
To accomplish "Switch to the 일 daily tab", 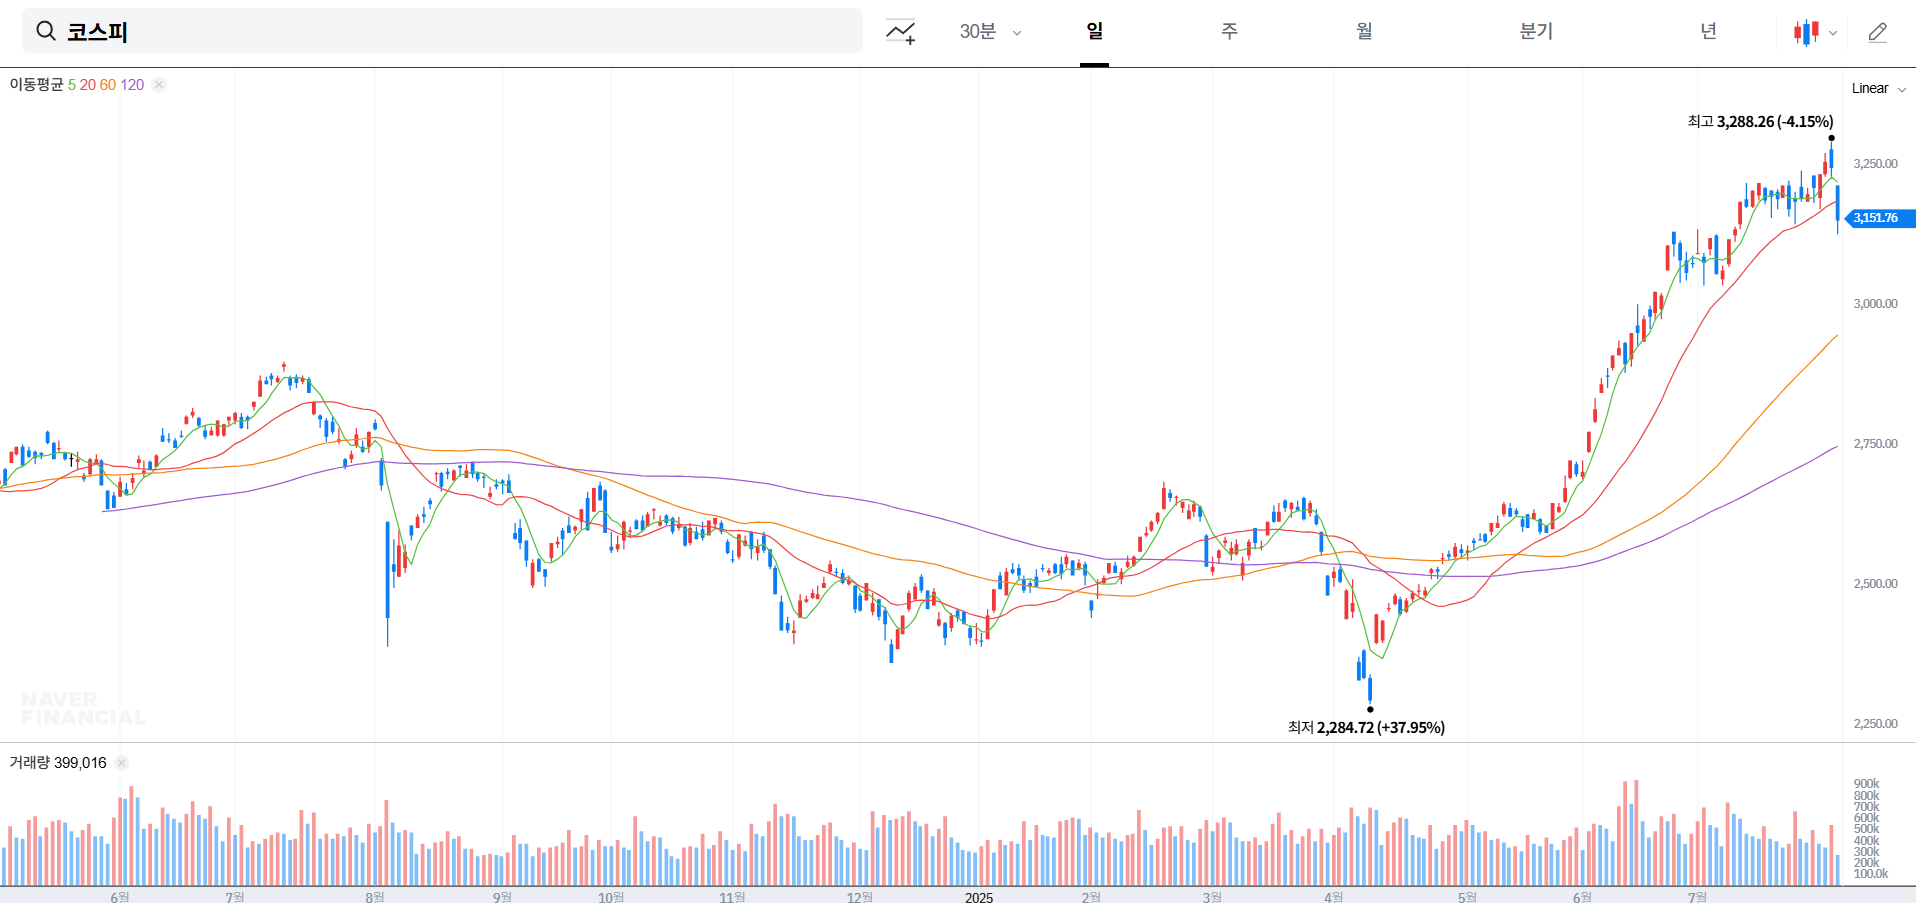I will click(1095, 31).
